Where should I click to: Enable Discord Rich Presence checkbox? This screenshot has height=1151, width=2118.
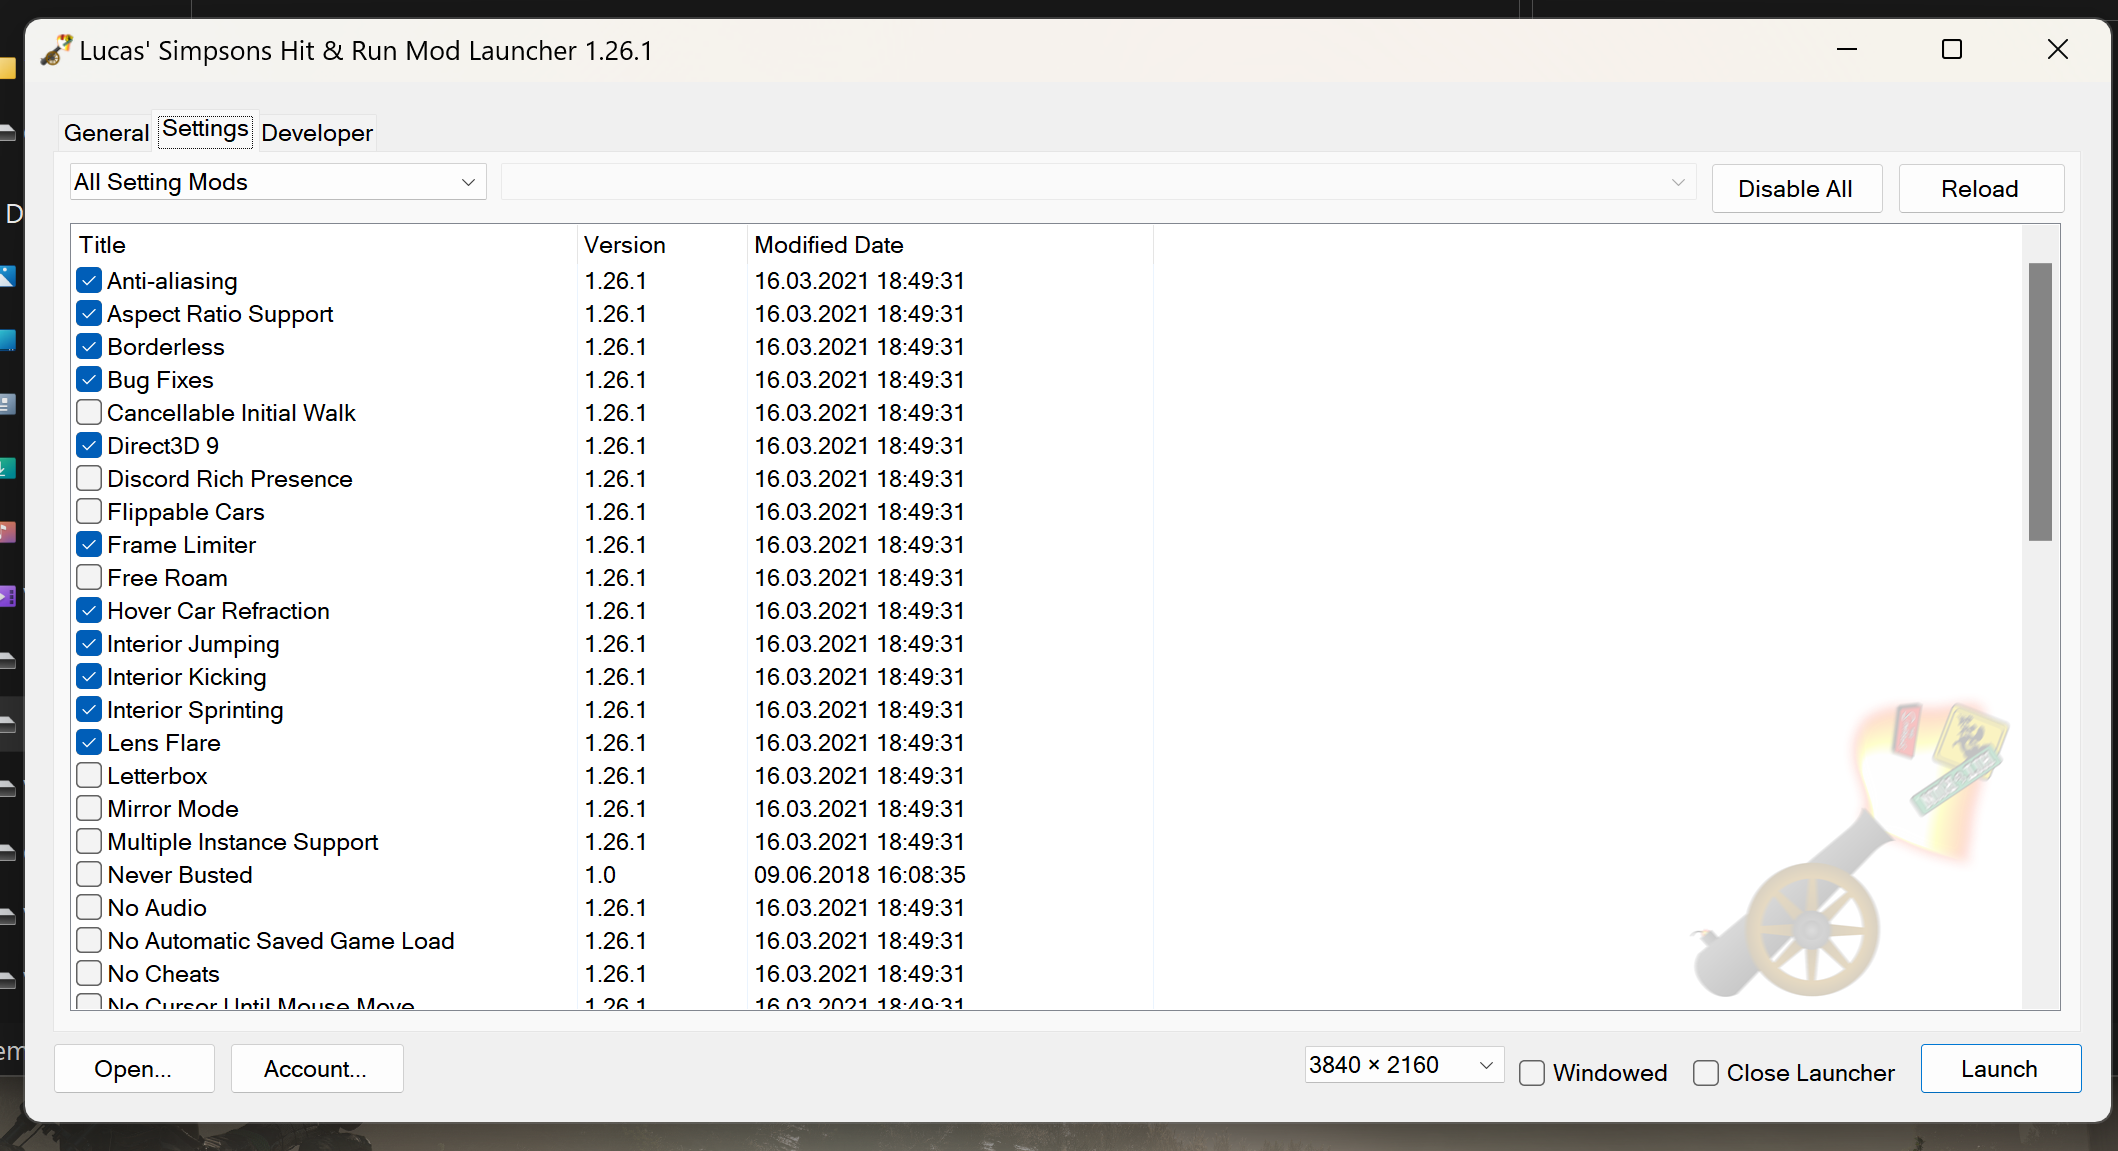89,479
